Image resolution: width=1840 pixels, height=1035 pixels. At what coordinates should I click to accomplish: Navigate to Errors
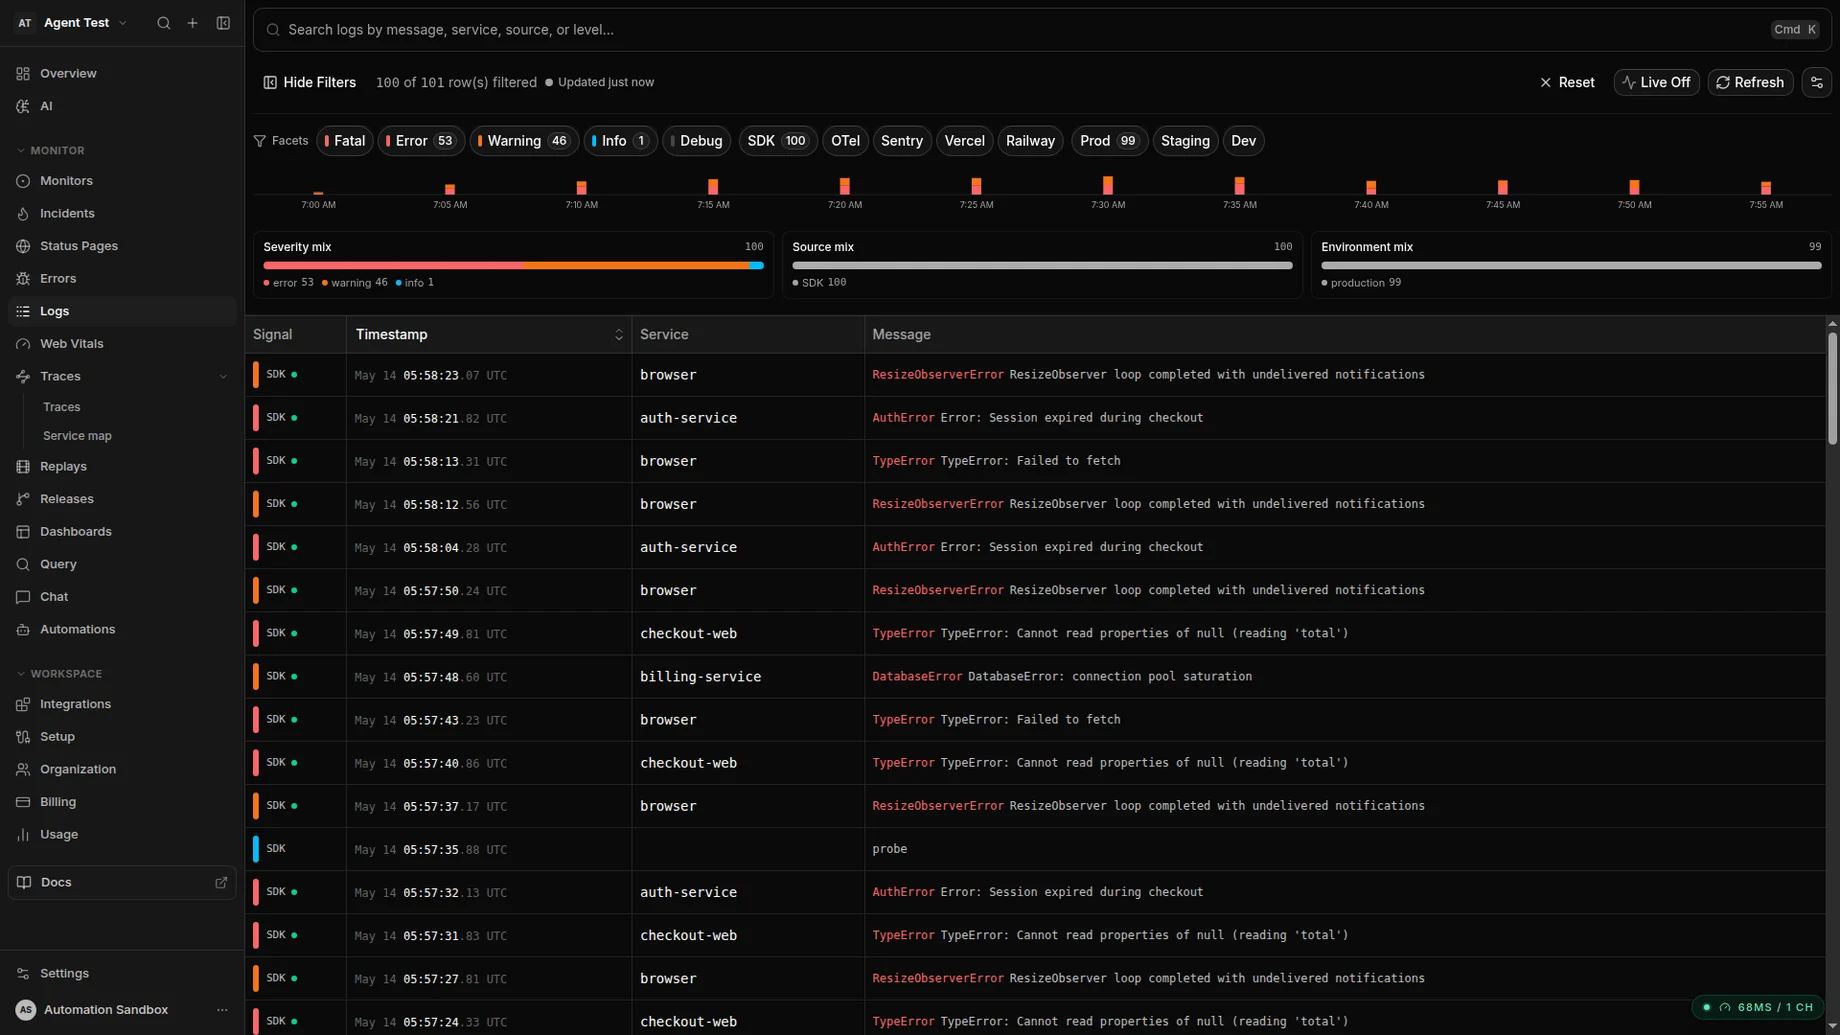122,279
